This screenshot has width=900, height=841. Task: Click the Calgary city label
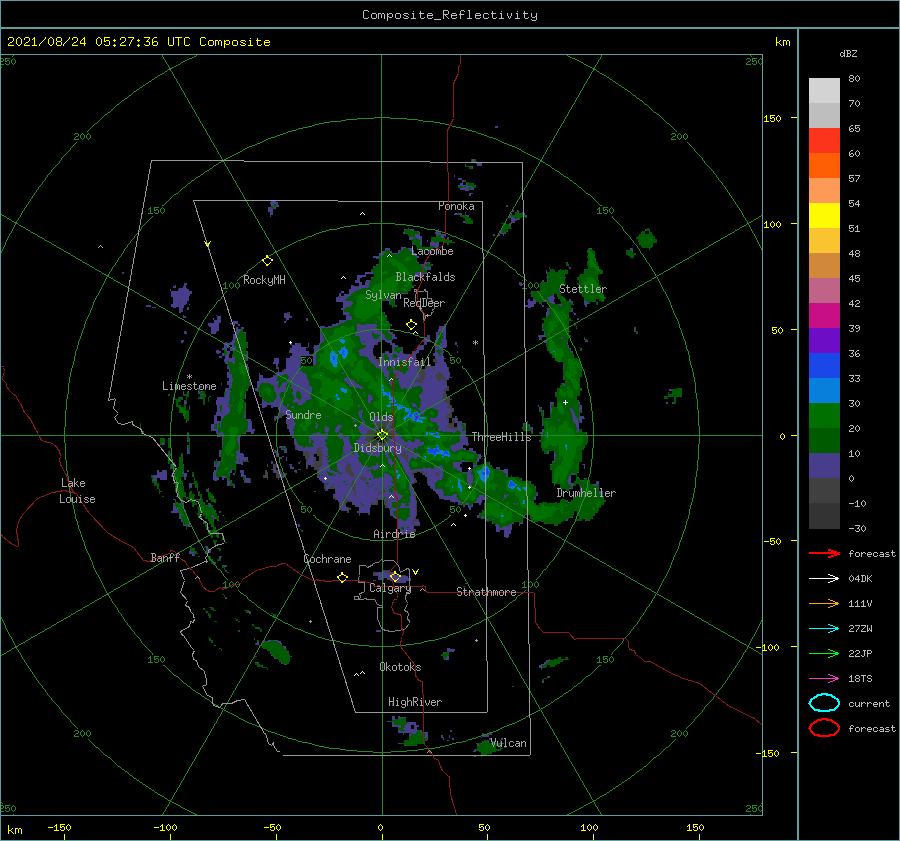click(x=390, y=588)
